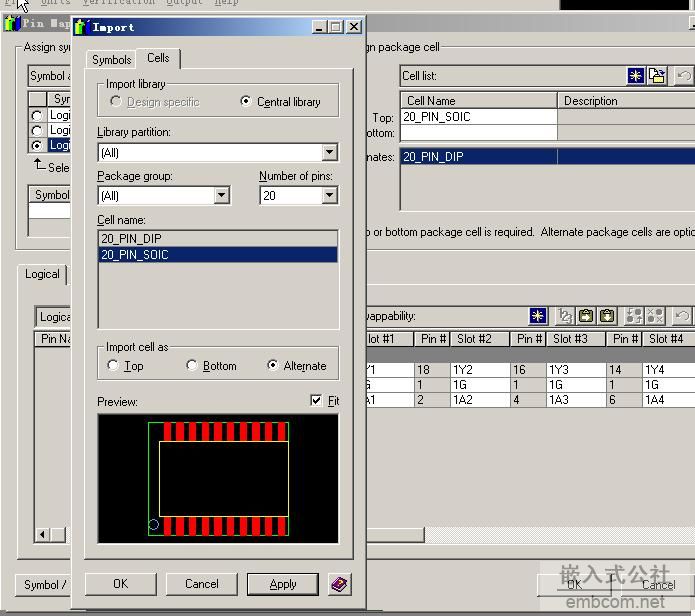Image resolution: width=695 pixels, height=616 pixels.
Task: Toggle the Fit preview checkbox
Action: coord(316,401)
